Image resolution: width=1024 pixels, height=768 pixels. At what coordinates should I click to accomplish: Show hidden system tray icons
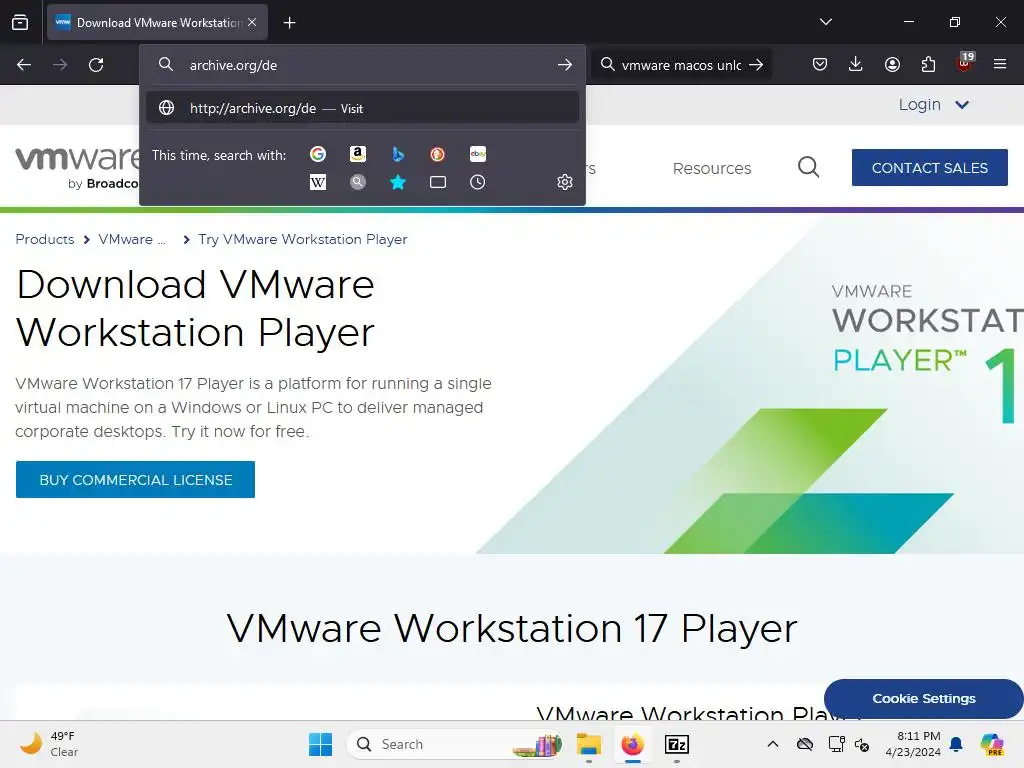(773, 744)
